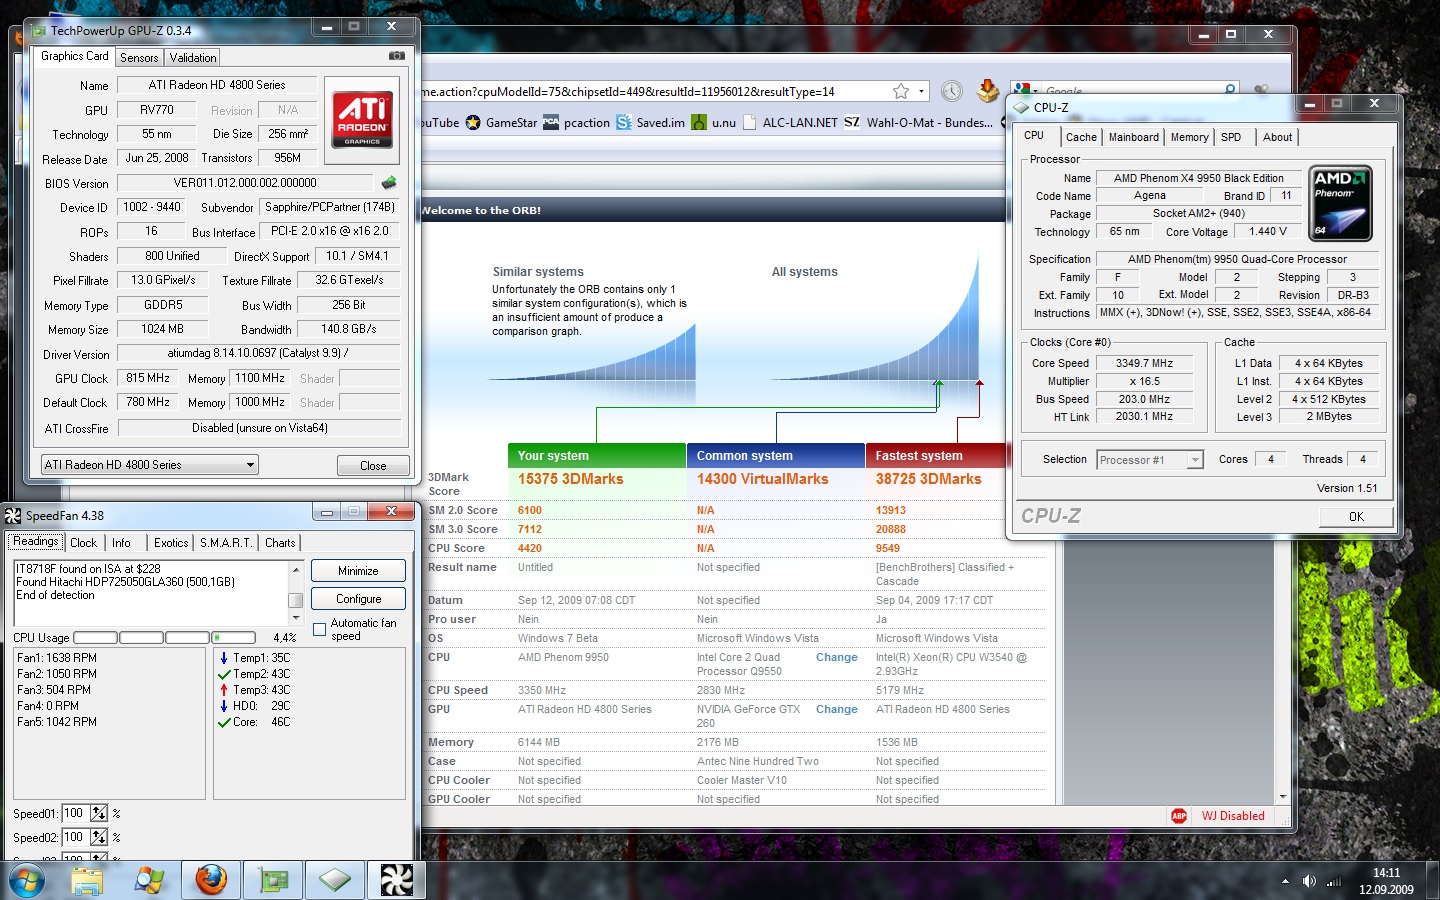The width and height of the screenshot is (1440, 900).
Task: Open the Exotics tab in SpeedFan
Action: [x=171, y=543]
